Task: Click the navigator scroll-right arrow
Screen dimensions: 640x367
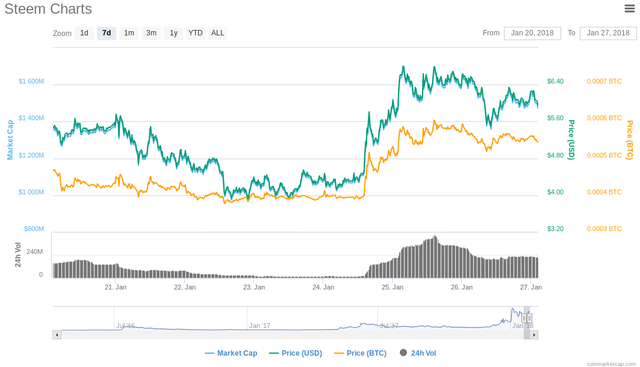Action: click(534, 335)
